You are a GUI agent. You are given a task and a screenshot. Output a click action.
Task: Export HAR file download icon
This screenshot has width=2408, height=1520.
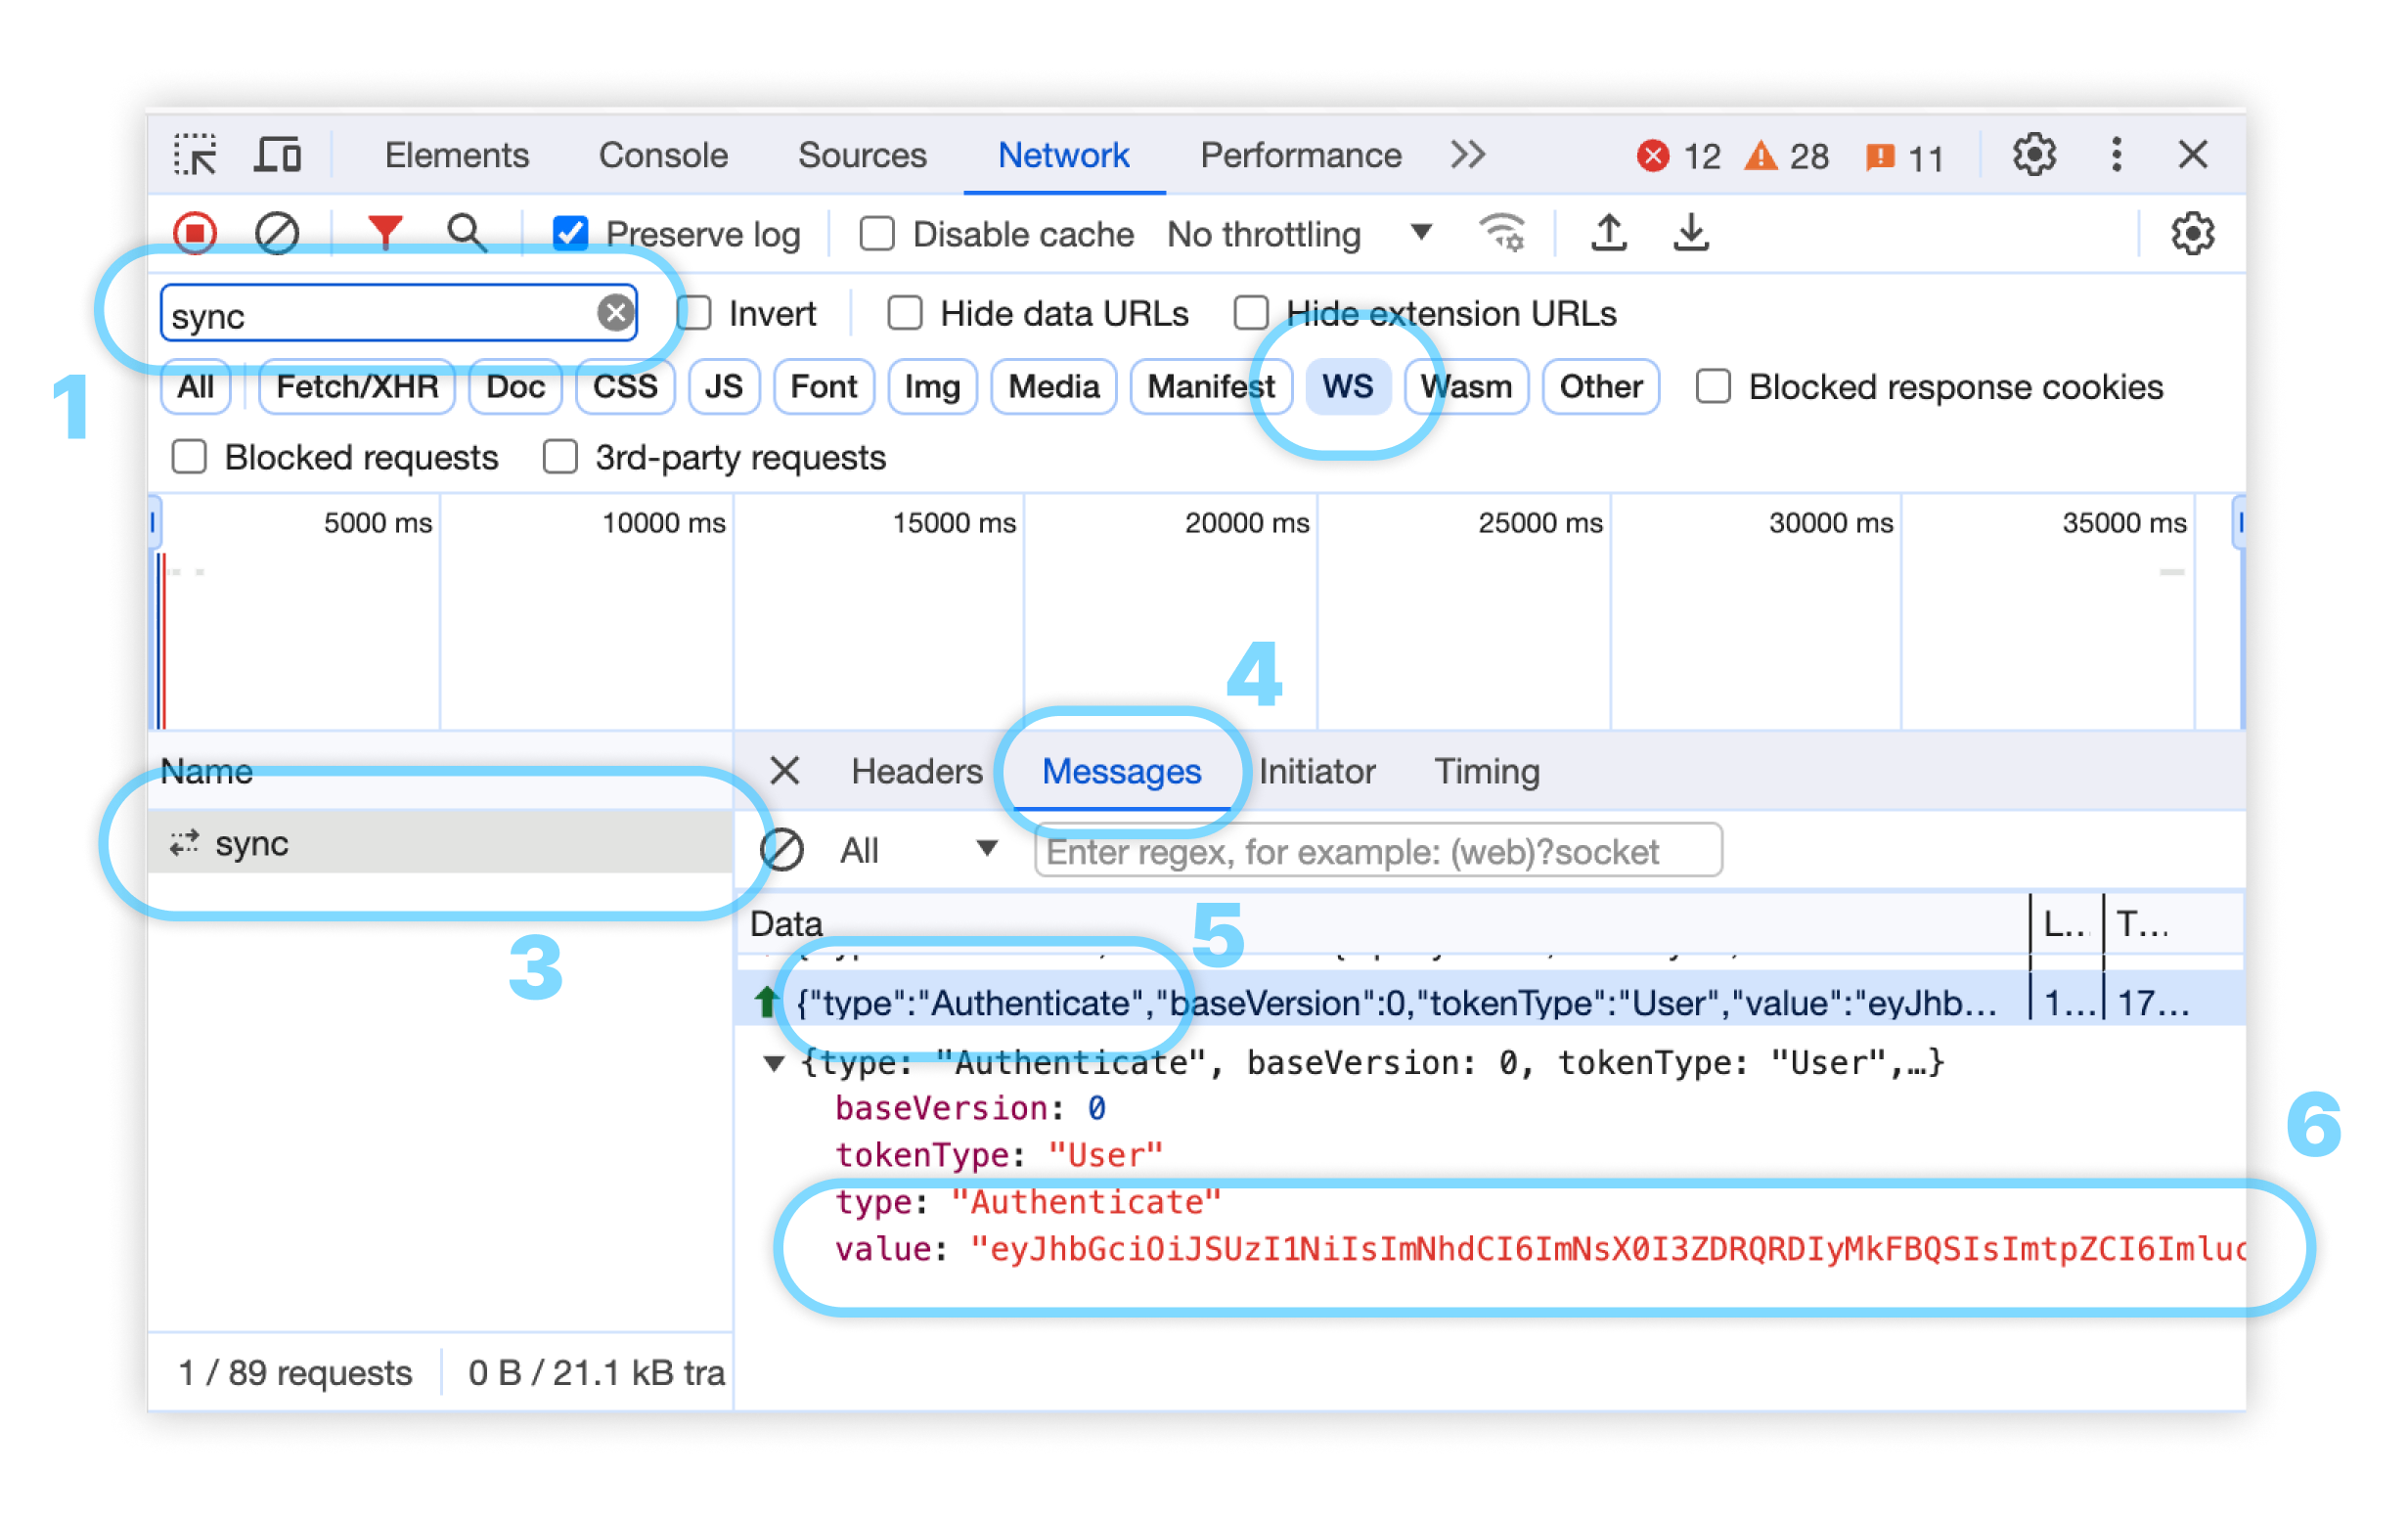pos(1691,233)
